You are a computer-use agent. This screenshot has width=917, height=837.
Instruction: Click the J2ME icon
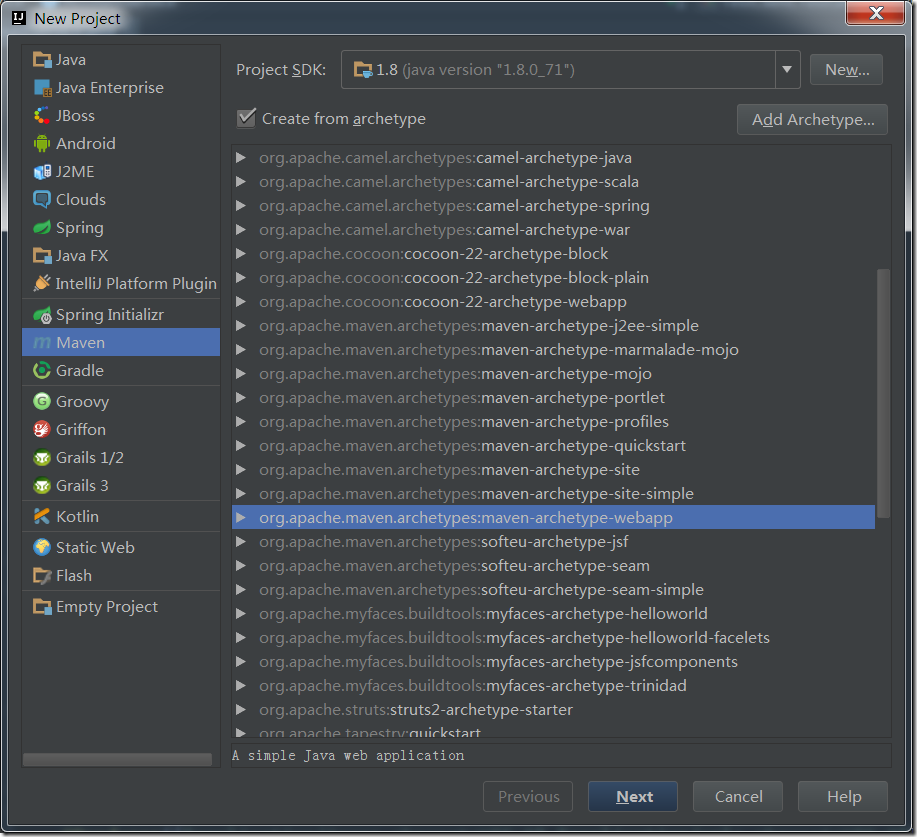pos(42,171)
